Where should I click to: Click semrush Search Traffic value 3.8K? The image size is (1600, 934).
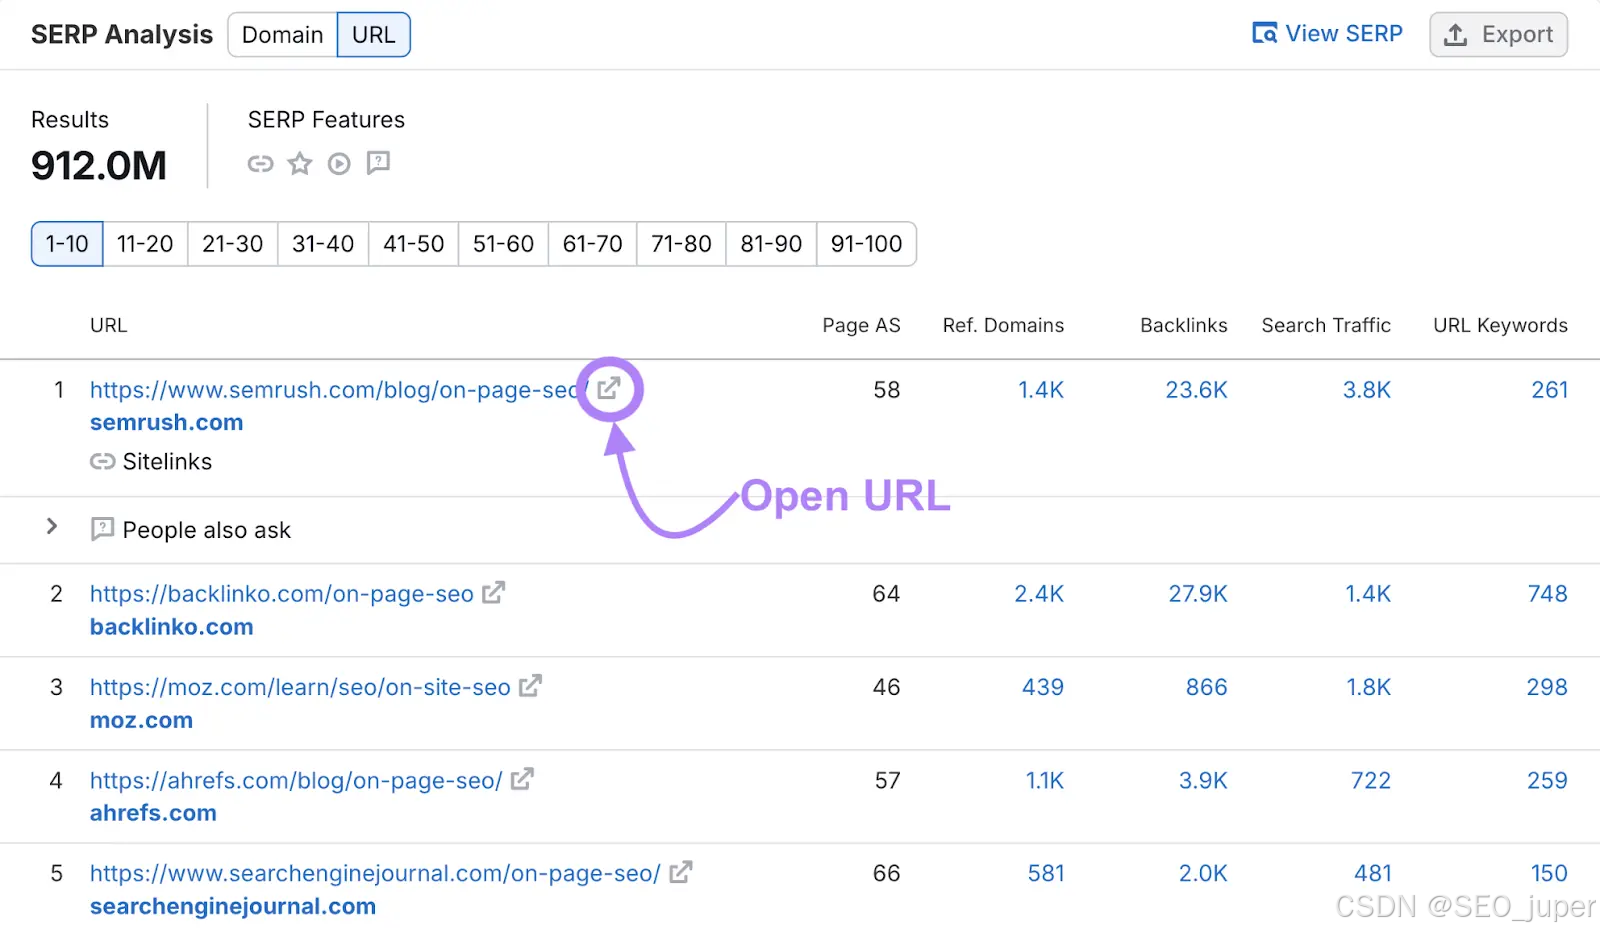tap(1367, 390)
